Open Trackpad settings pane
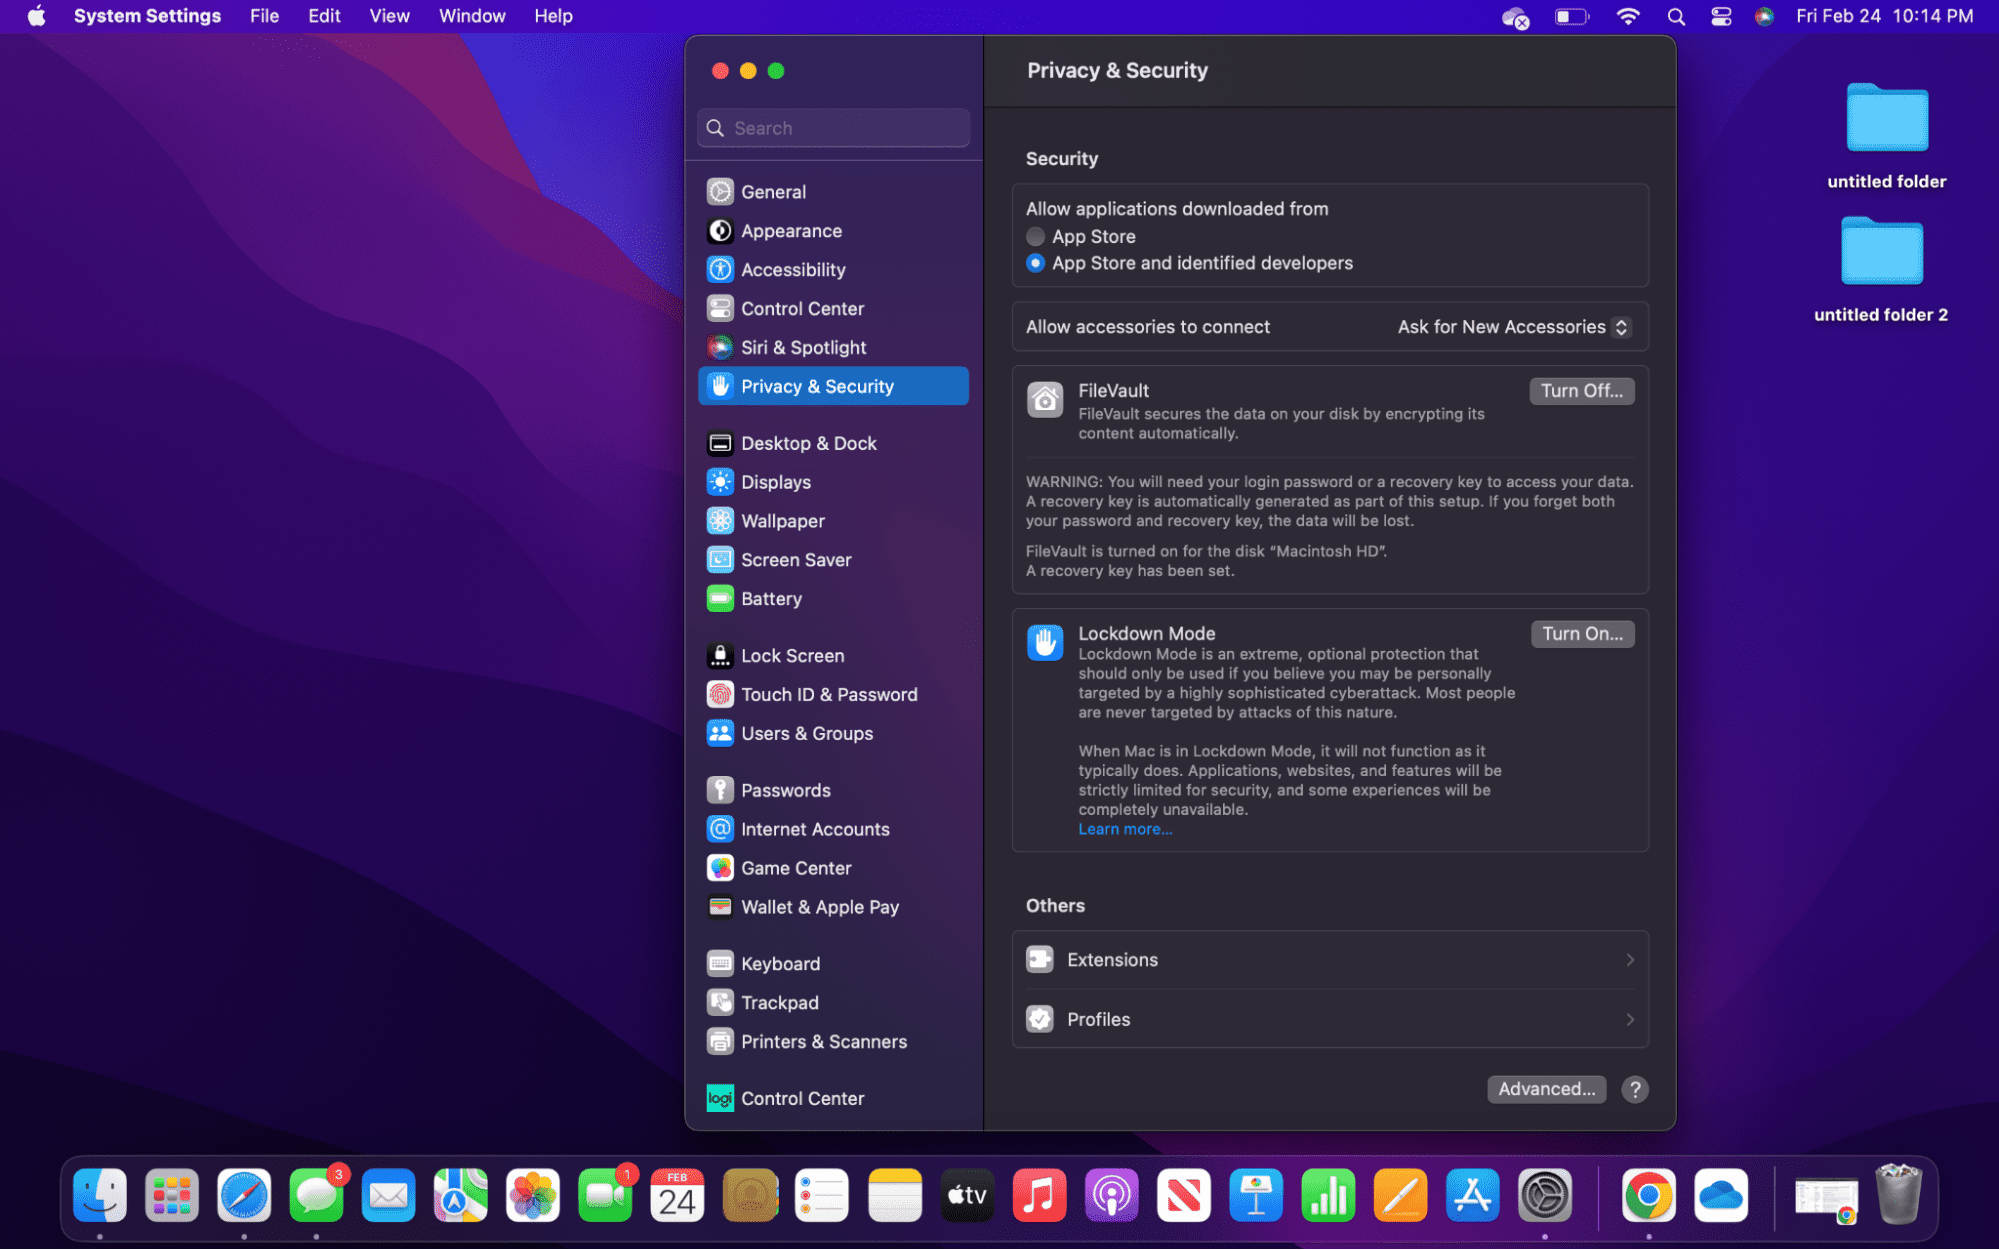Screen dimensions: 1999x1250 tap(833, 1003)
